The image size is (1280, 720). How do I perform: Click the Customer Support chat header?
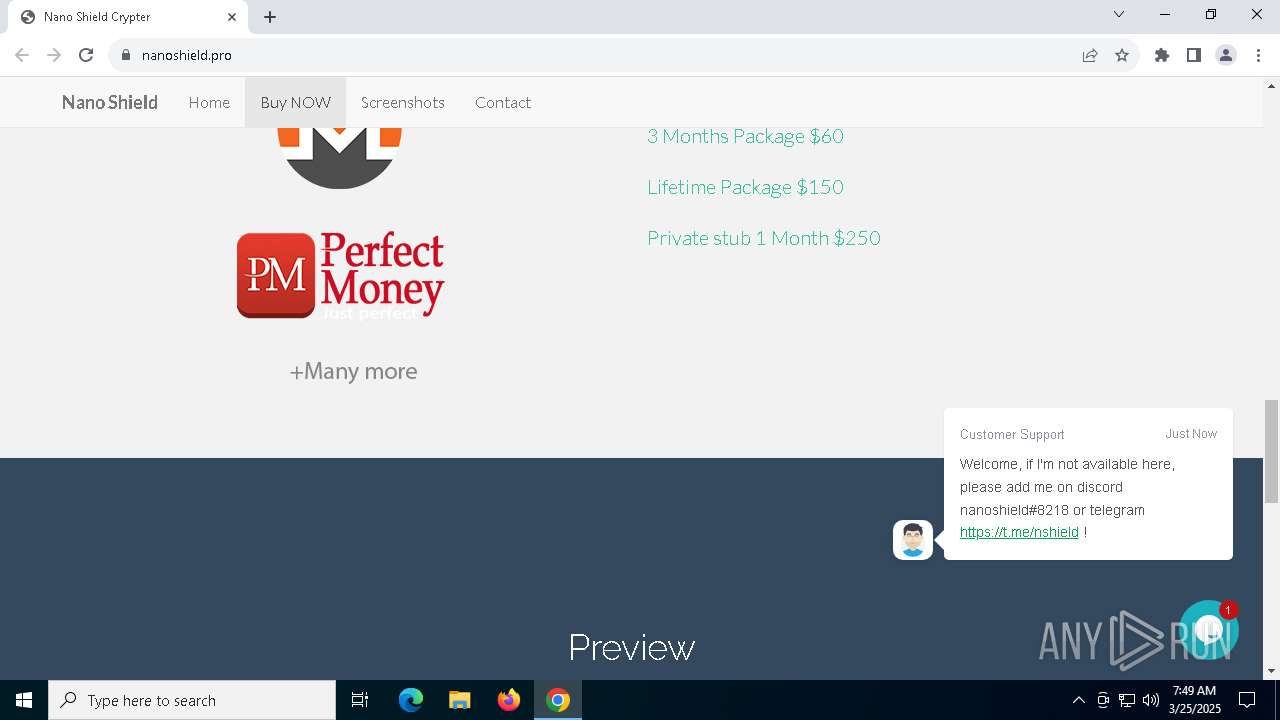pos(1012,434)
